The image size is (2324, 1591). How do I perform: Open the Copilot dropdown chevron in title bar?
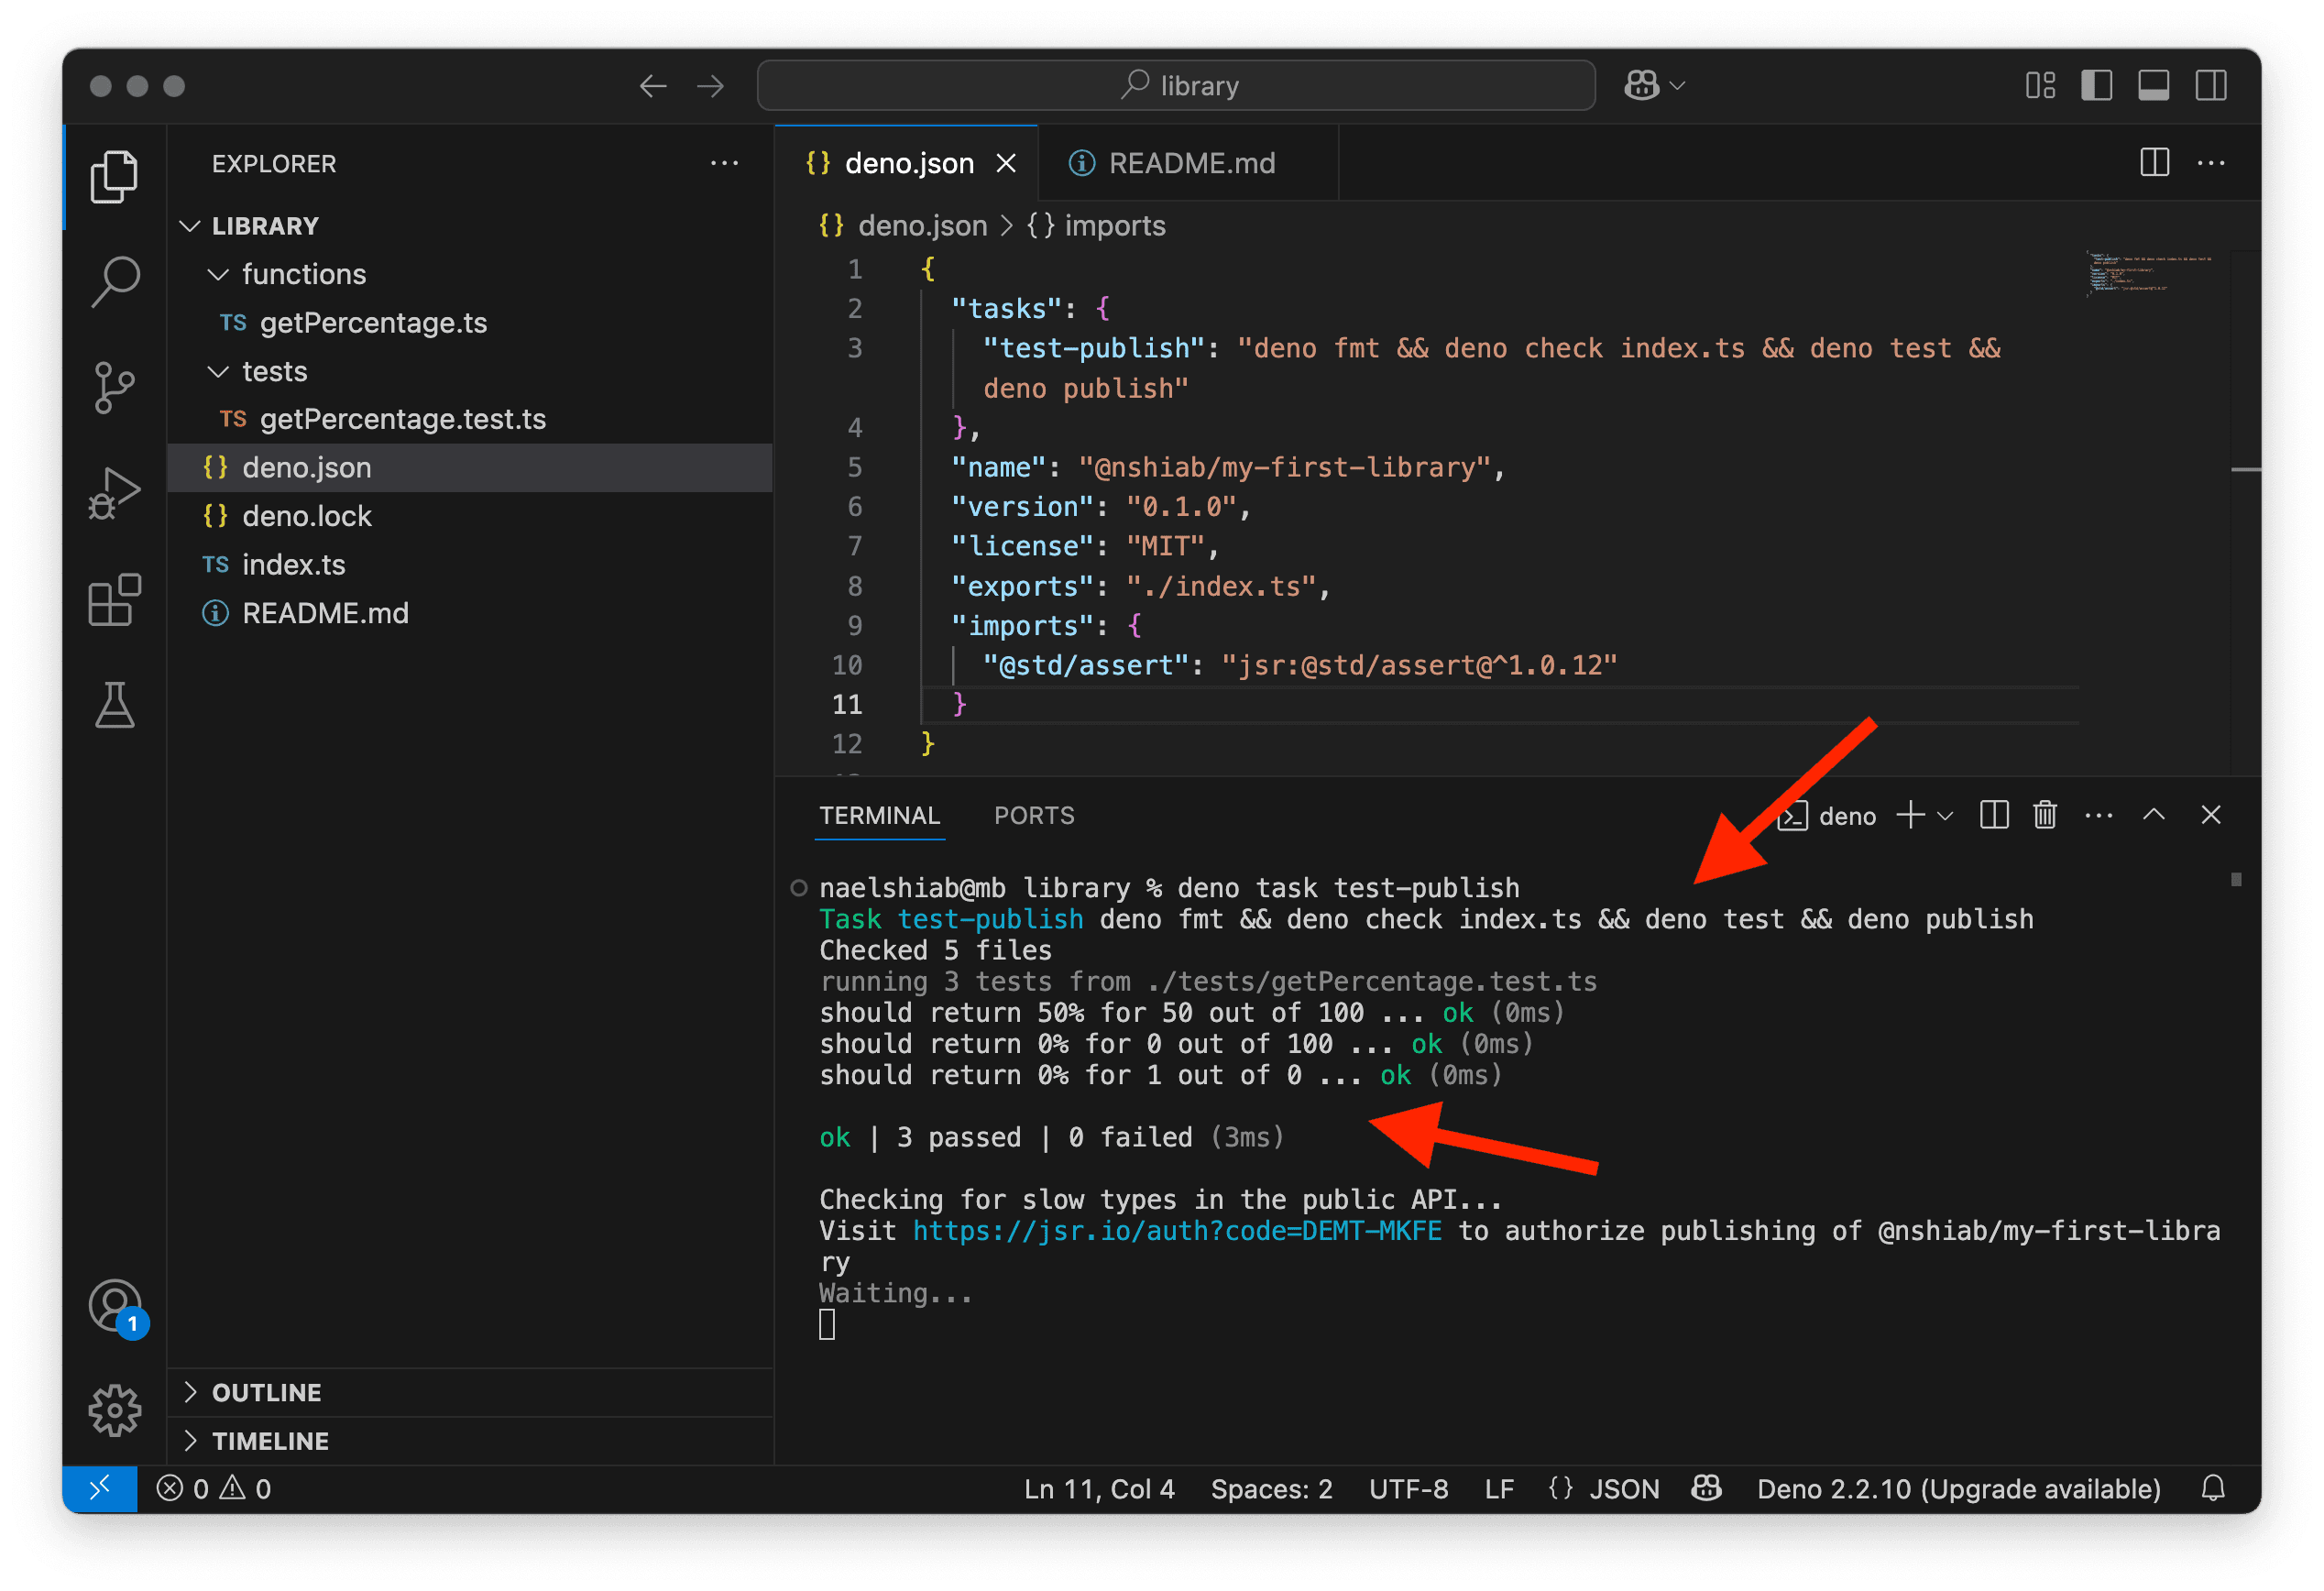[x=1677, y=86]
